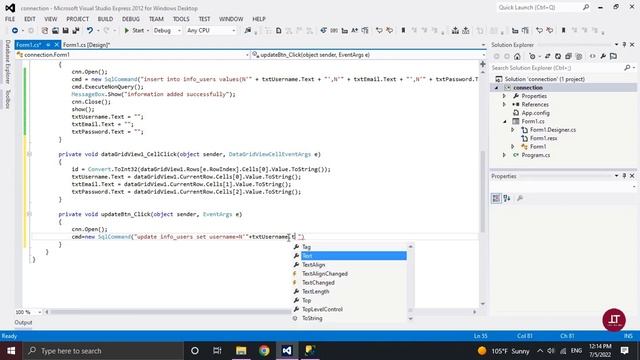Click the Save icon in the toolbar
The image size is (640, 360).
coord(66,31)
